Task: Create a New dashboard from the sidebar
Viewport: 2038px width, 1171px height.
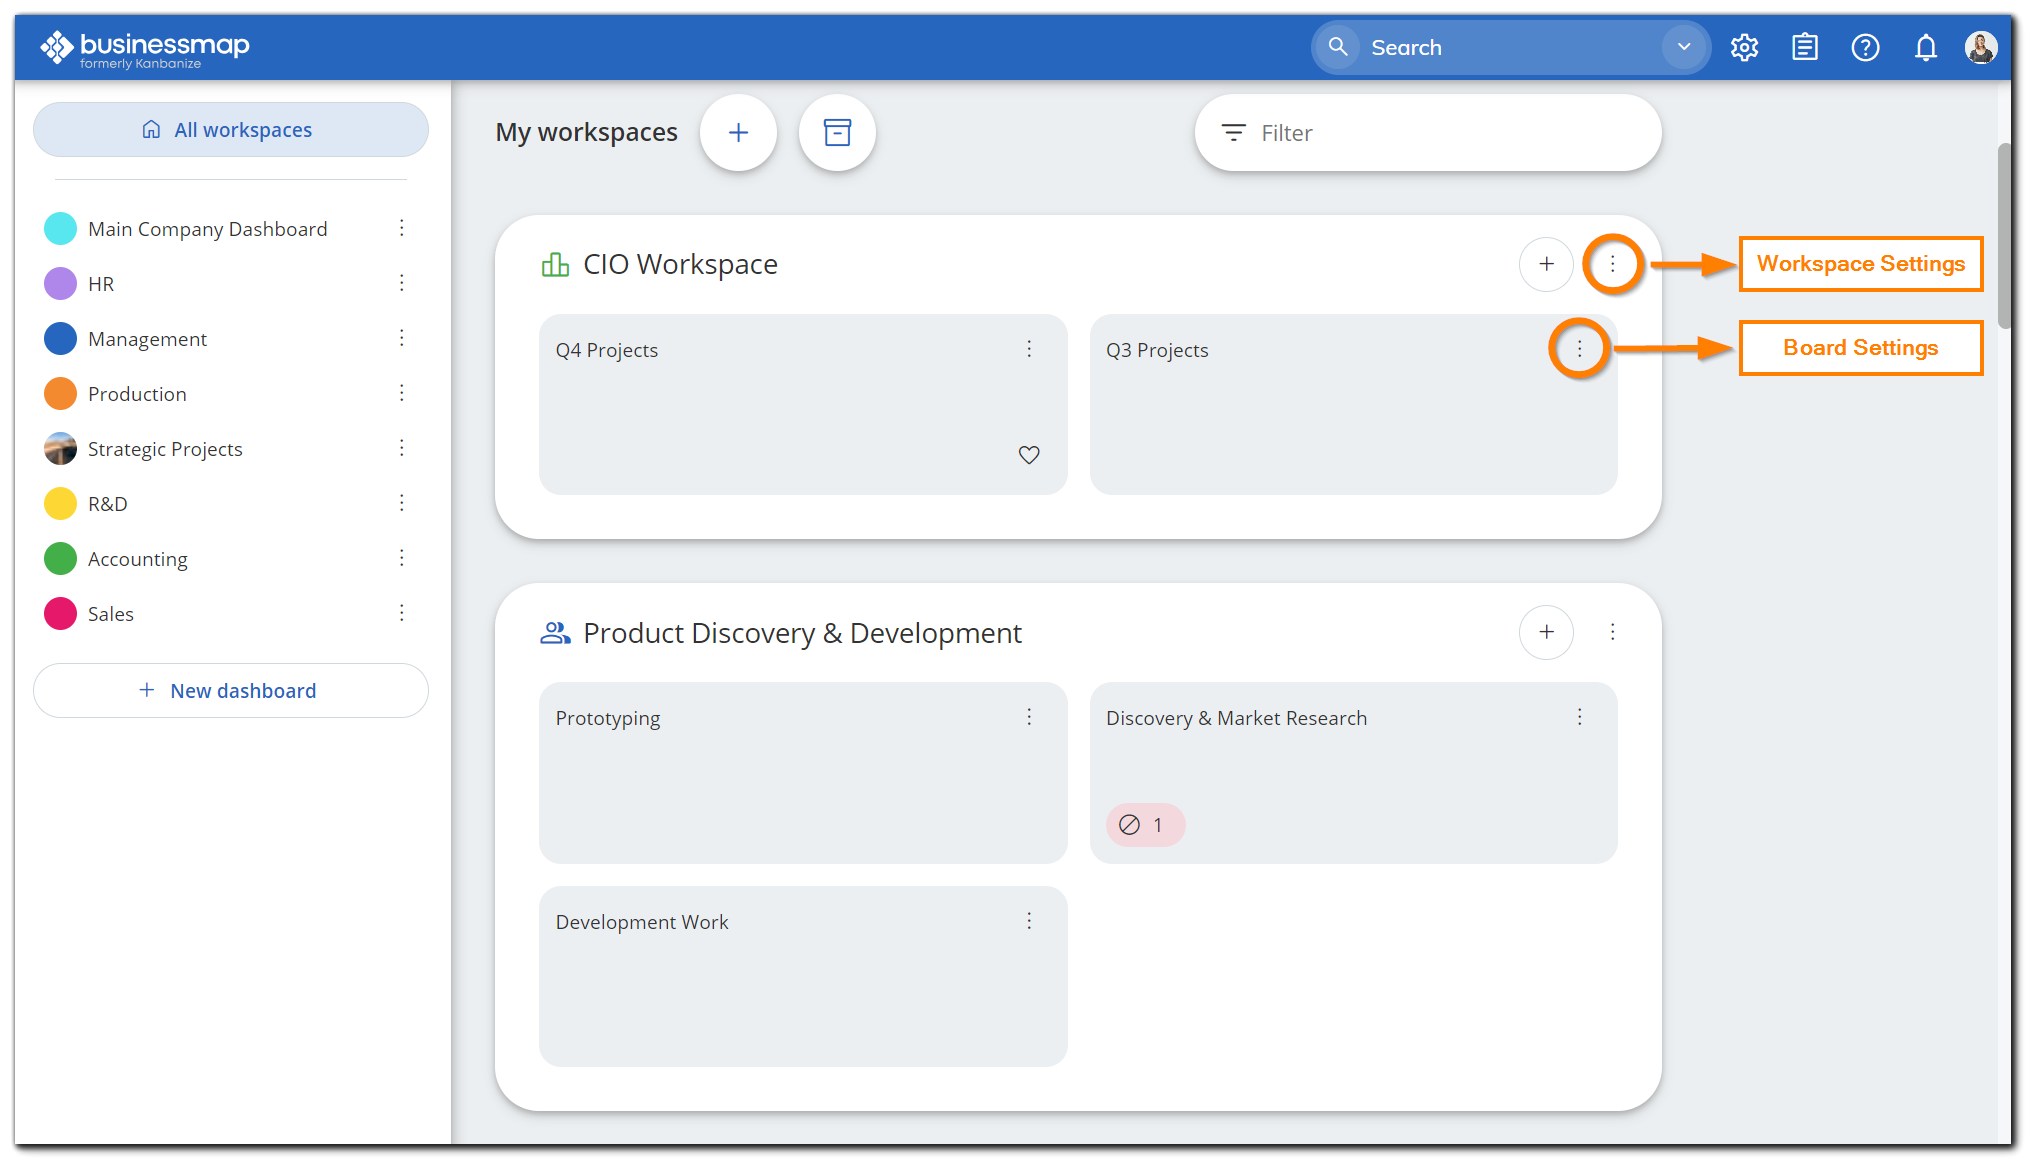Action: 231,690
